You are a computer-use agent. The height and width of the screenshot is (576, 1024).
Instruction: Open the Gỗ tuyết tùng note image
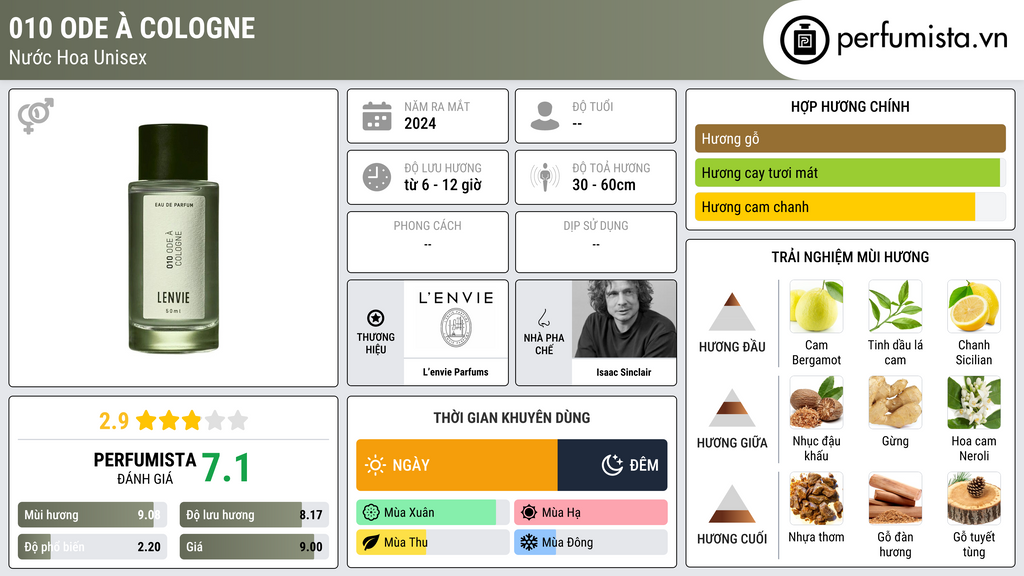[974, 499]
